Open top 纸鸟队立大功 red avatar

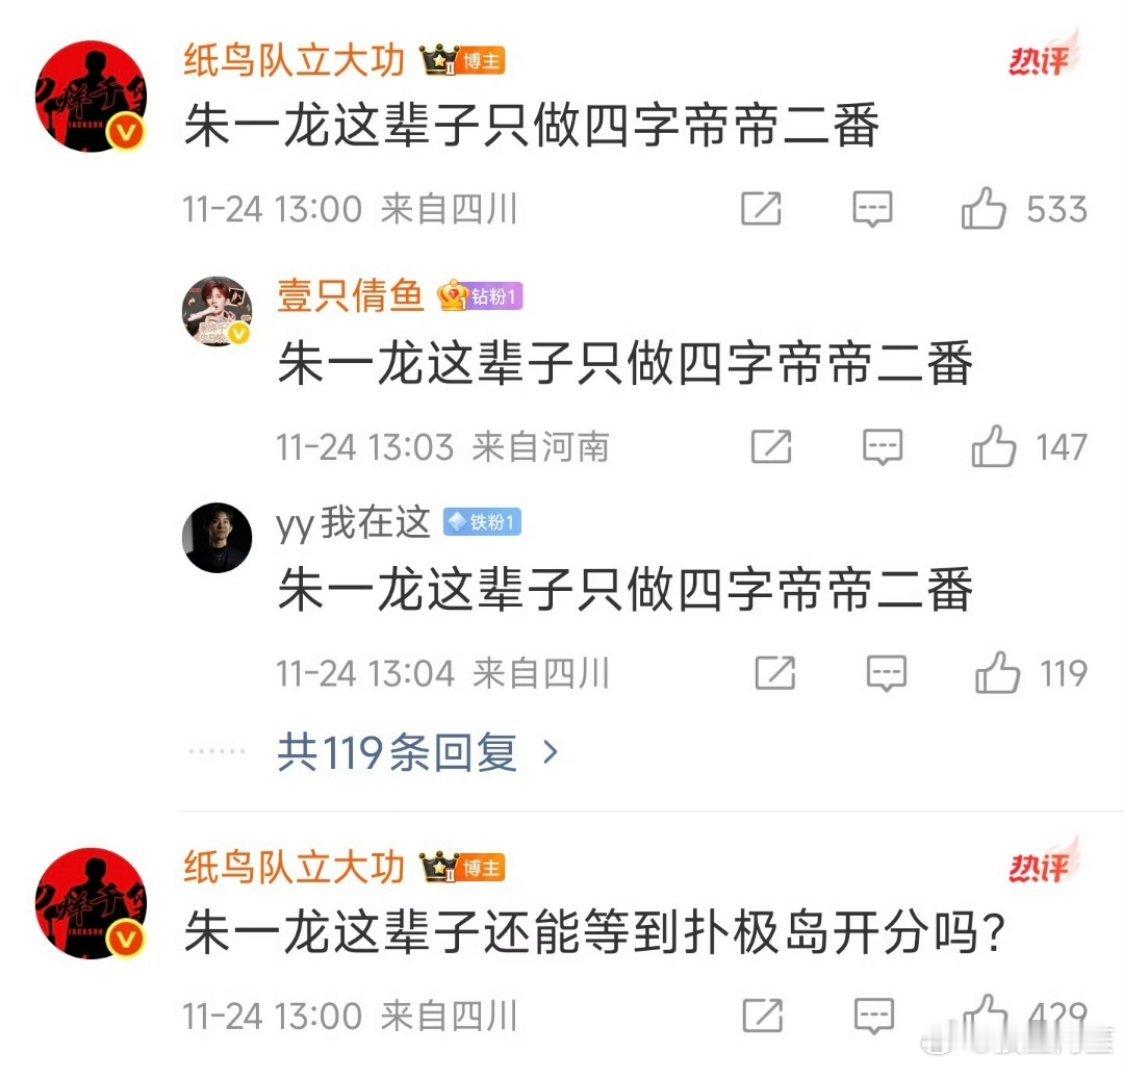(x=90, y=96)
